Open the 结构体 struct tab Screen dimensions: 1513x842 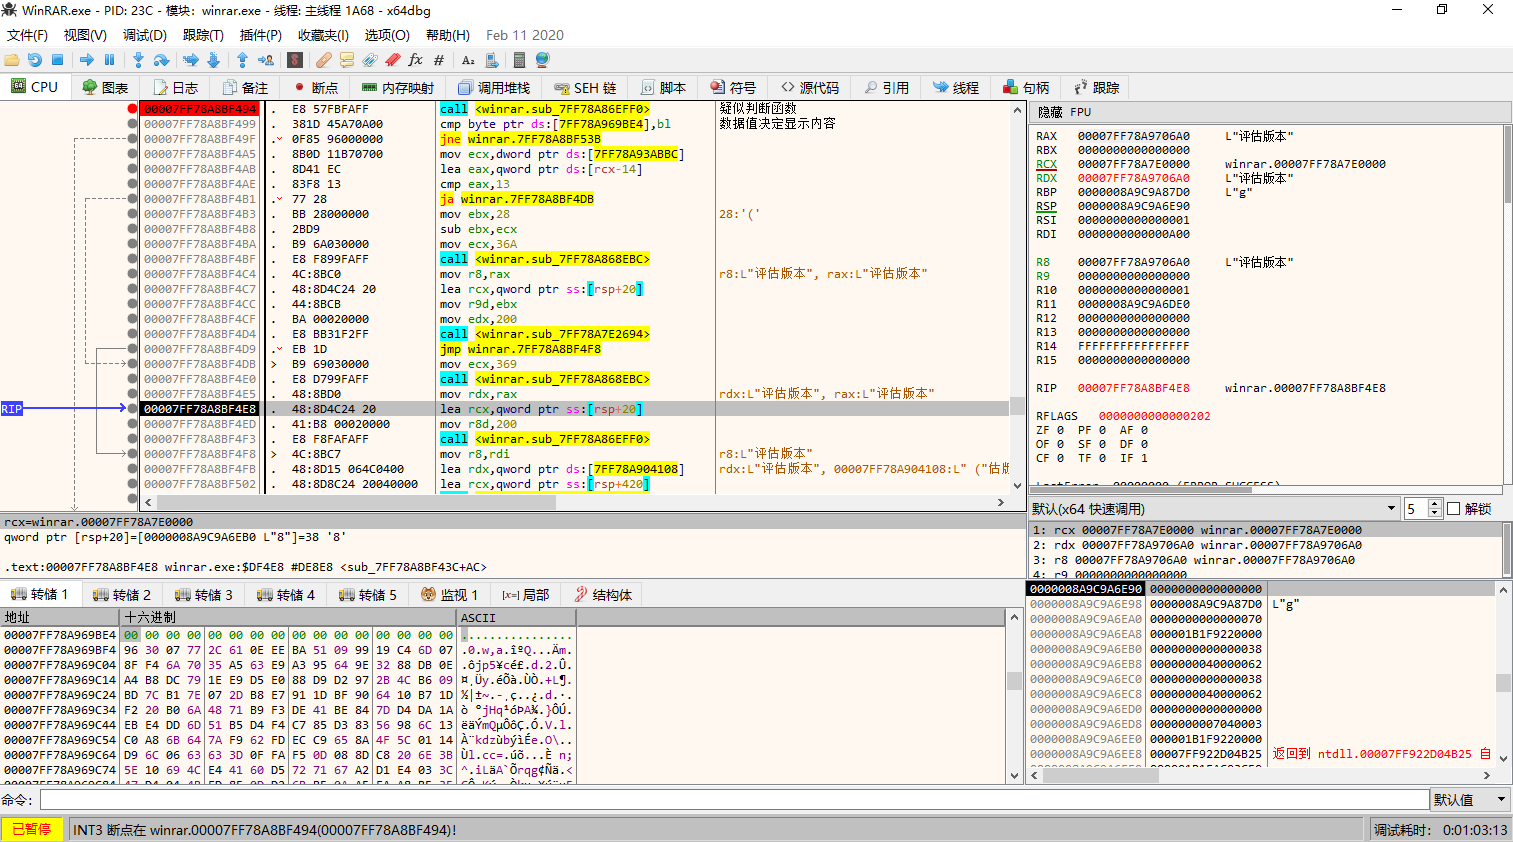pyautogui.click(x=603, y=595)
